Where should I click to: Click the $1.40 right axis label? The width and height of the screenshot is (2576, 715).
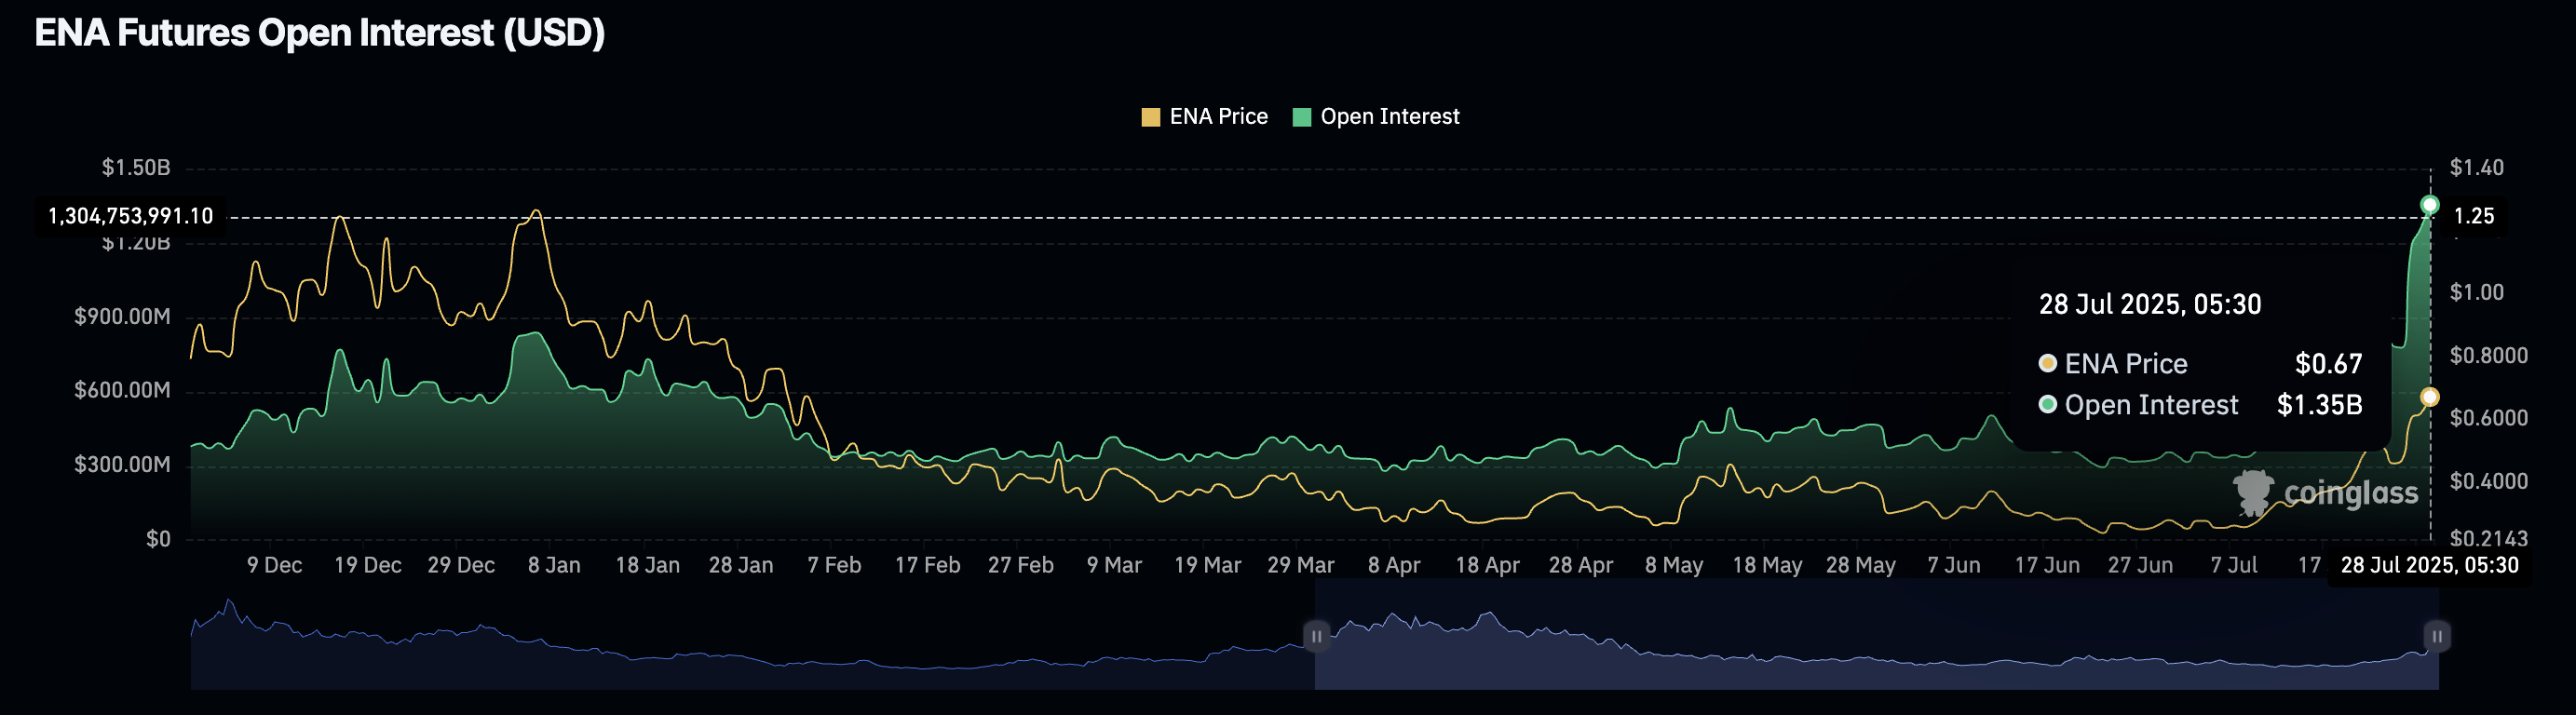click(x=2476, y=168)
